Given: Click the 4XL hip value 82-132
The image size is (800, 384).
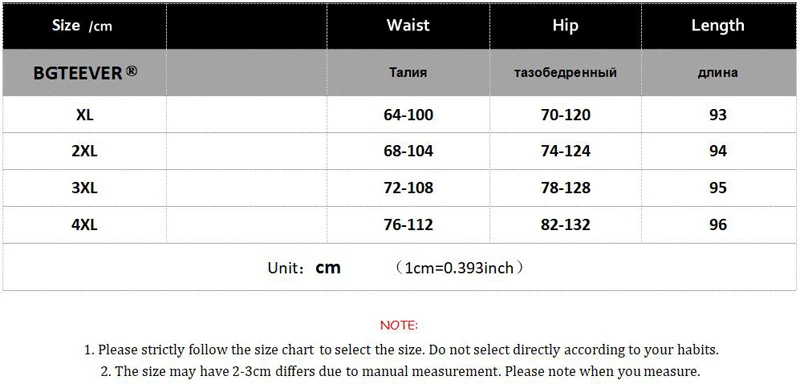Looking at the screenshot, I should click(565, 224).
